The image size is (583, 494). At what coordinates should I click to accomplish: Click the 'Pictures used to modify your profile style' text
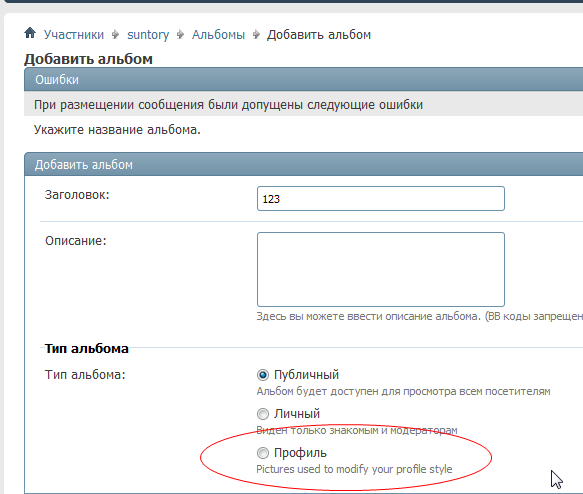coord(354,469)
